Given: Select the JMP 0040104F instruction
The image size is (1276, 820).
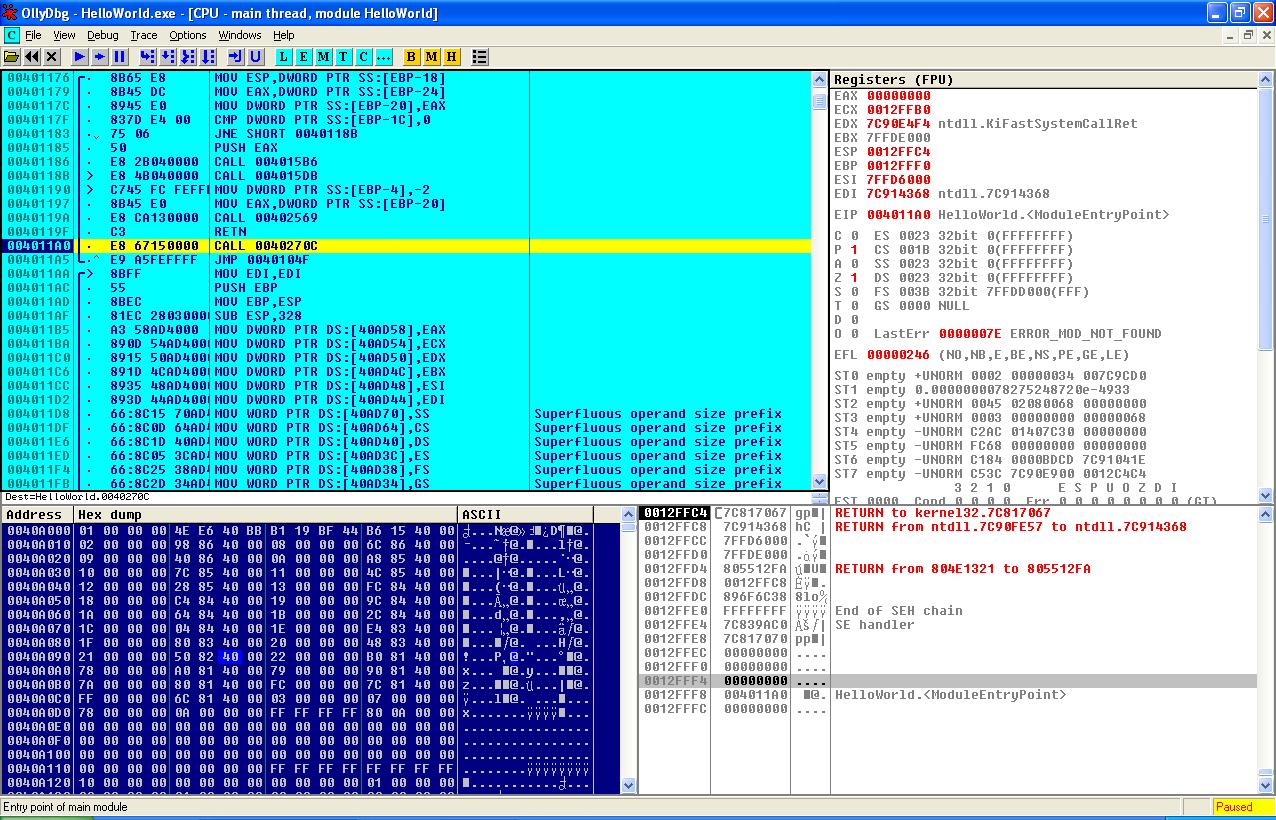Looking at the screenshot, I should pos(407,259).
